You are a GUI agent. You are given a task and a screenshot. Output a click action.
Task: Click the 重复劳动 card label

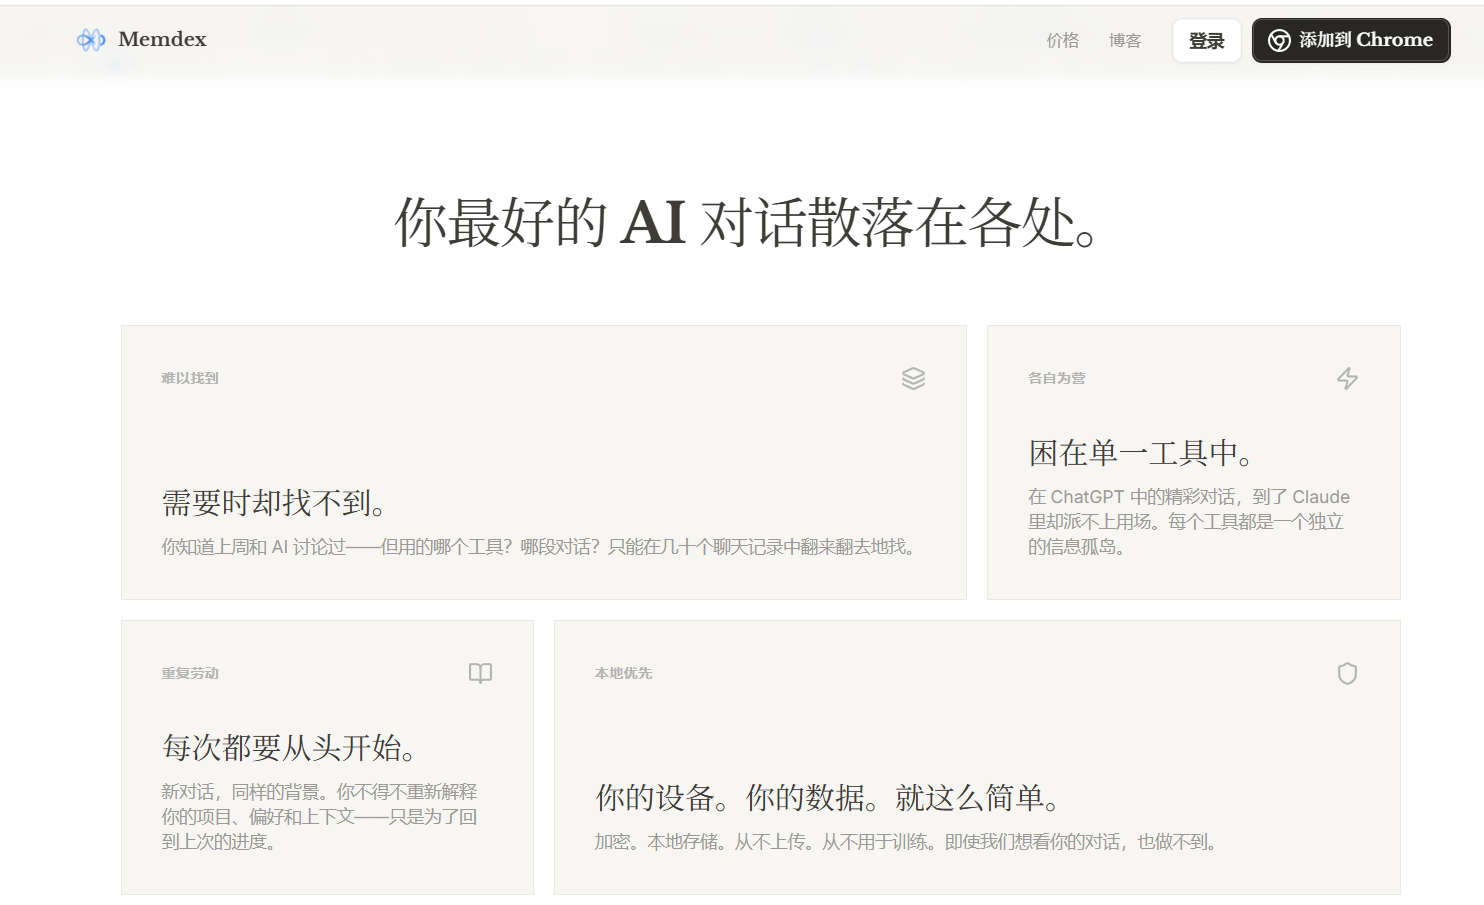point(190,673)
